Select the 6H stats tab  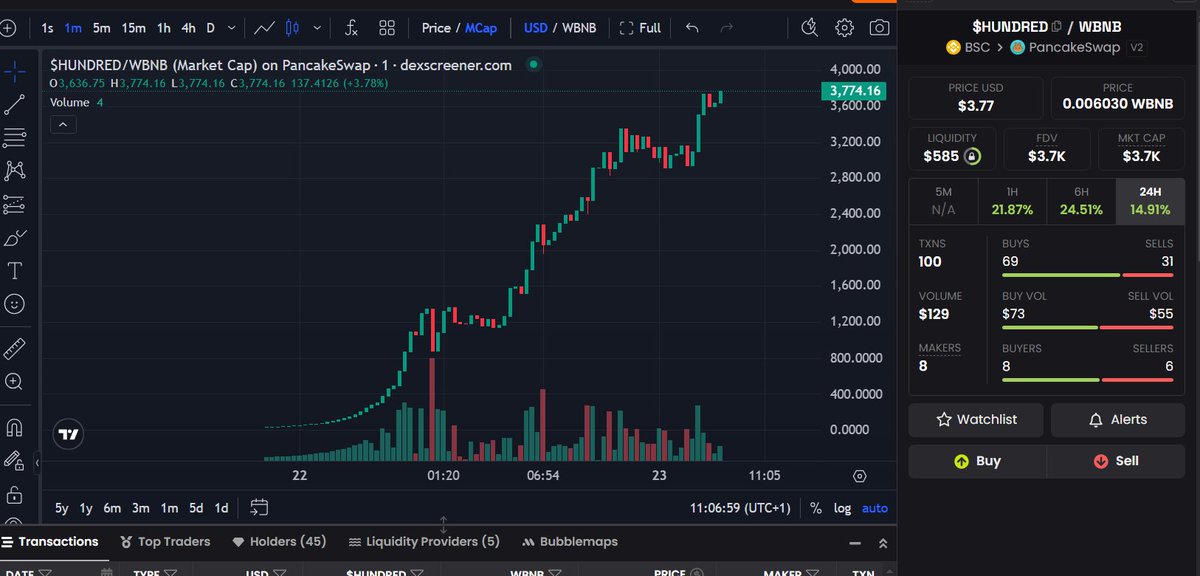(x=1080, y=201)
